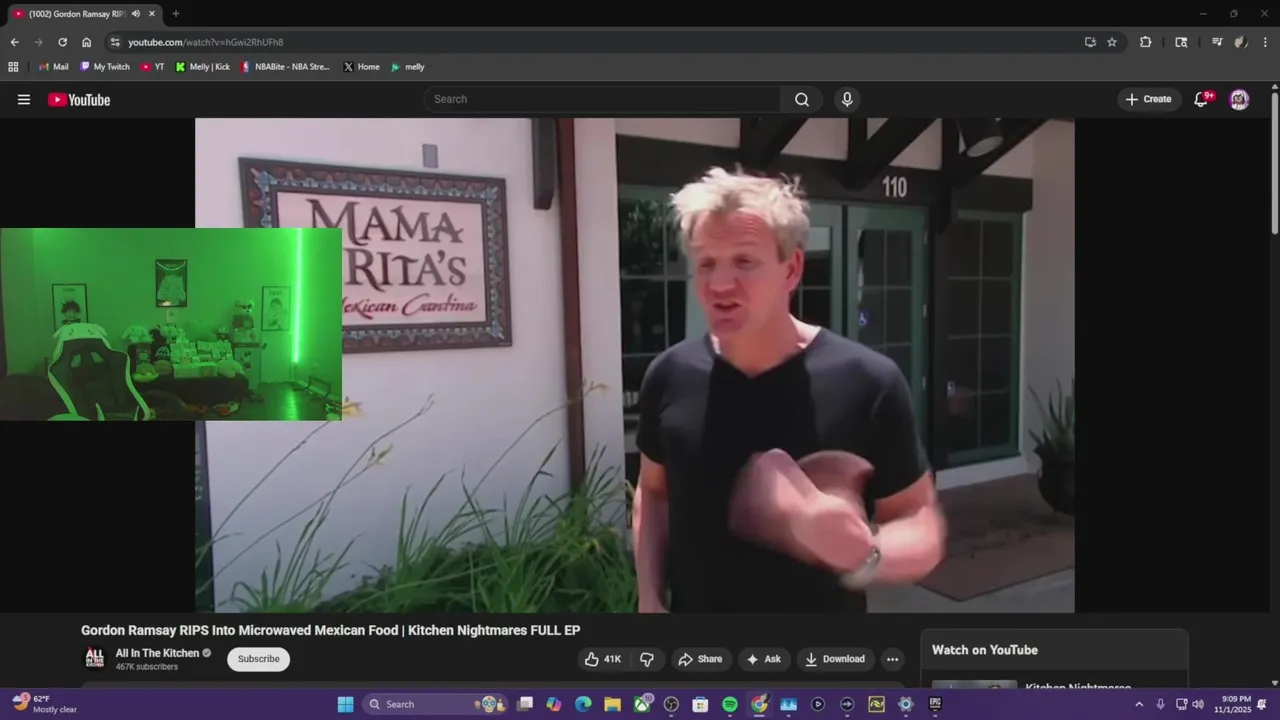Subscribe to All In The Kitchen
This screenshot has width=1280, height=720.
[x=258, y=659]
